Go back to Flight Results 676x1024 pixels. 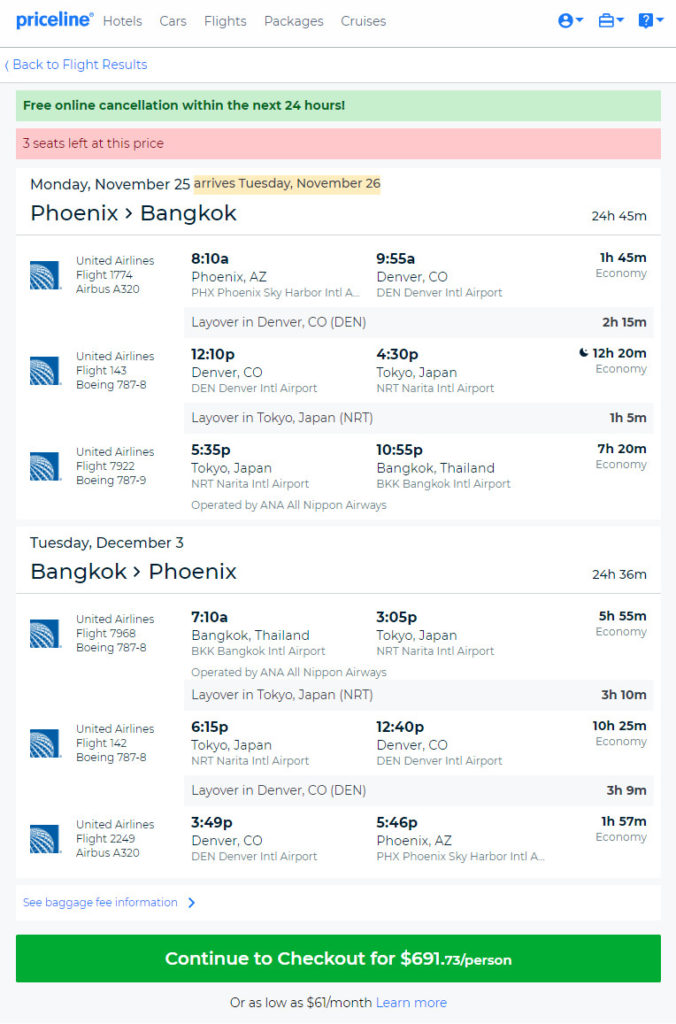coord(76,65)
